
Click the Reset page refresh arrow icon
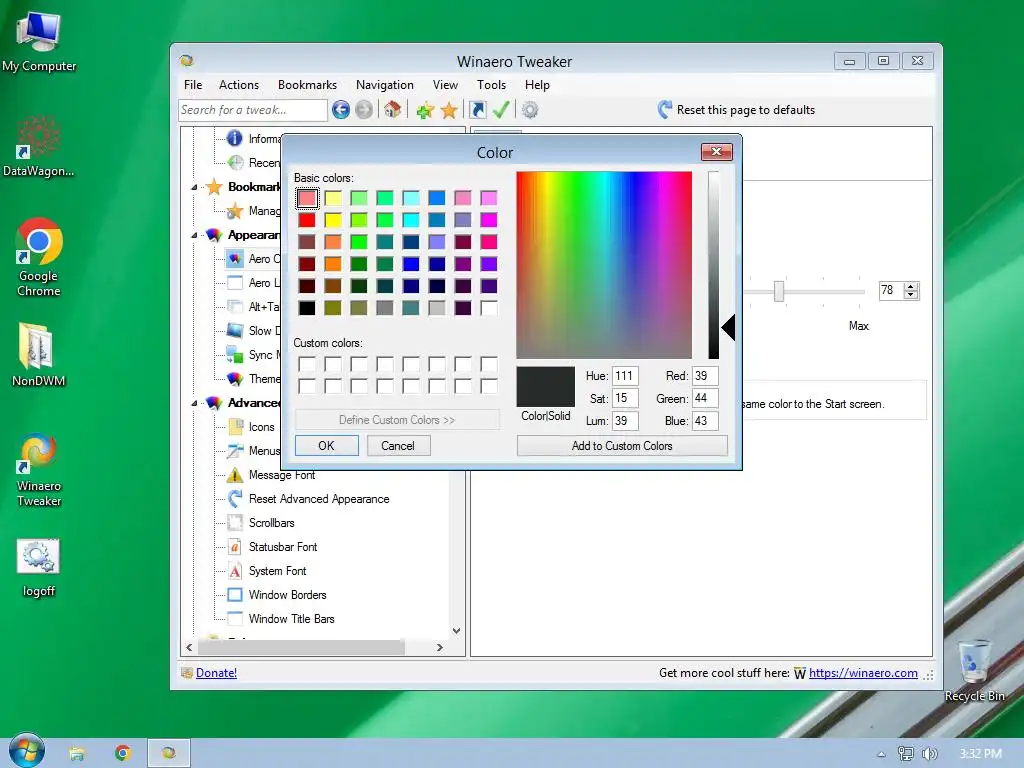tap(665, 110)
